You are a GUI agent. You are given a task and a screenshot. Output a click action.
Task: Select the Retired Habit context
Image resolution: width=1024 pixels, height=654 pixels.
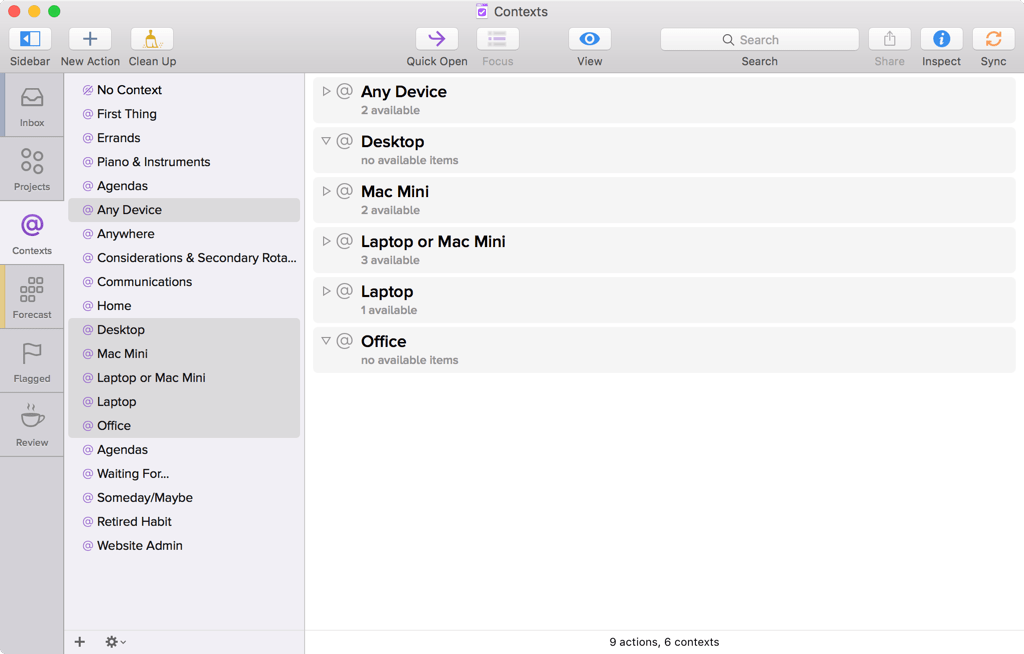pos(184,522)
